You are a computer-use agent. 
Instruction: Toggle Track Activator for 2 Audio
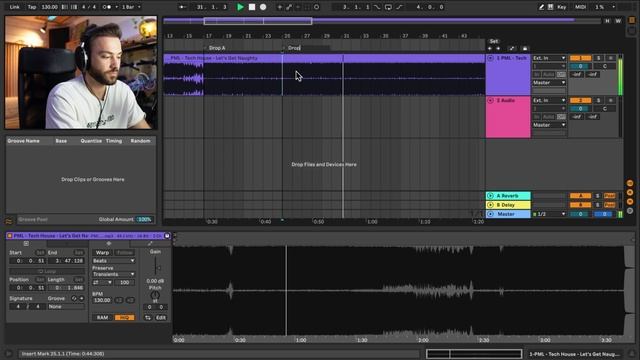[x=580, y=100]
